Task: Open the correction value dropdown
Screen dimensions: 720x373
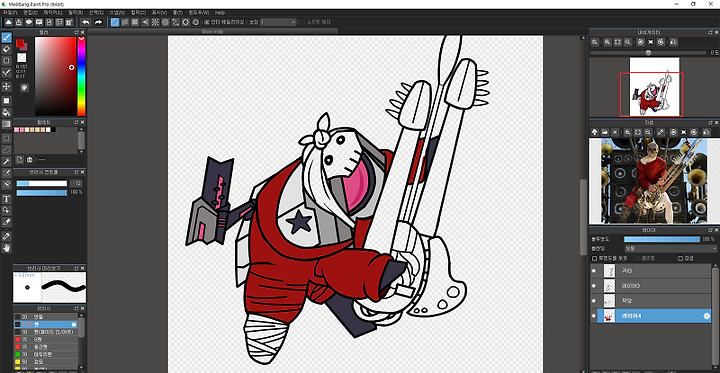Action: tap(278, 22)
